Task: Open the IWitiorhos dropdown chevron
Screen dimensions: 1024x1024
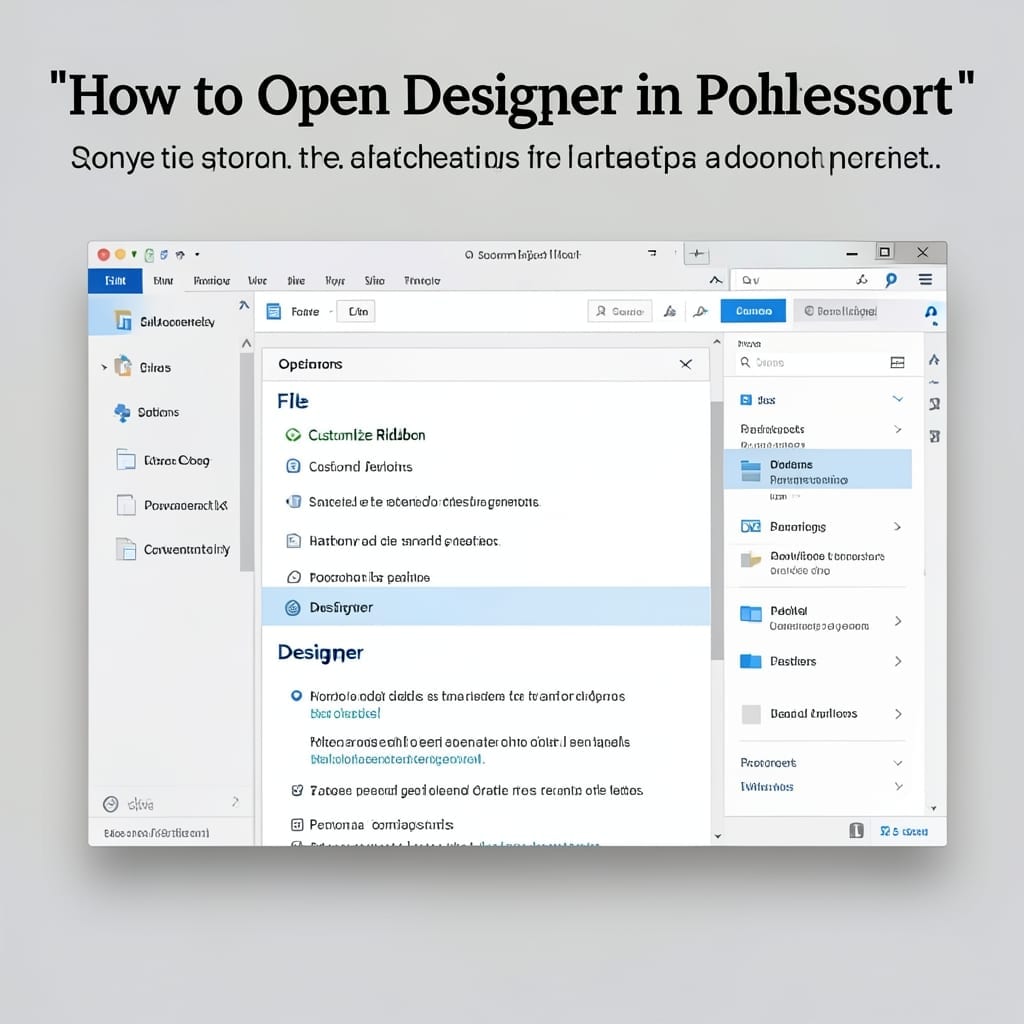Action: pyautogui.click(x=898, y=786)
